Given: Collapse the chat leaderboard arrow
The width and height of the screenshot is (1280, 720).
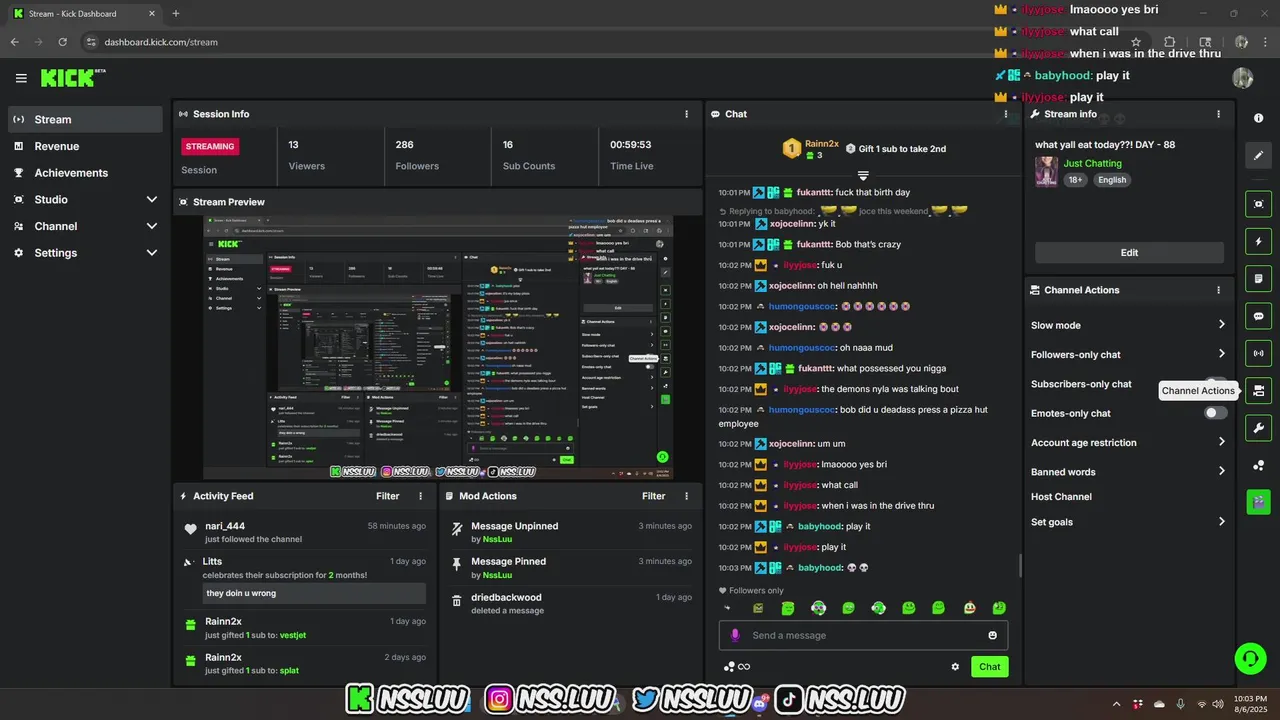Looking at the screenshot, I should coord(863,176).
